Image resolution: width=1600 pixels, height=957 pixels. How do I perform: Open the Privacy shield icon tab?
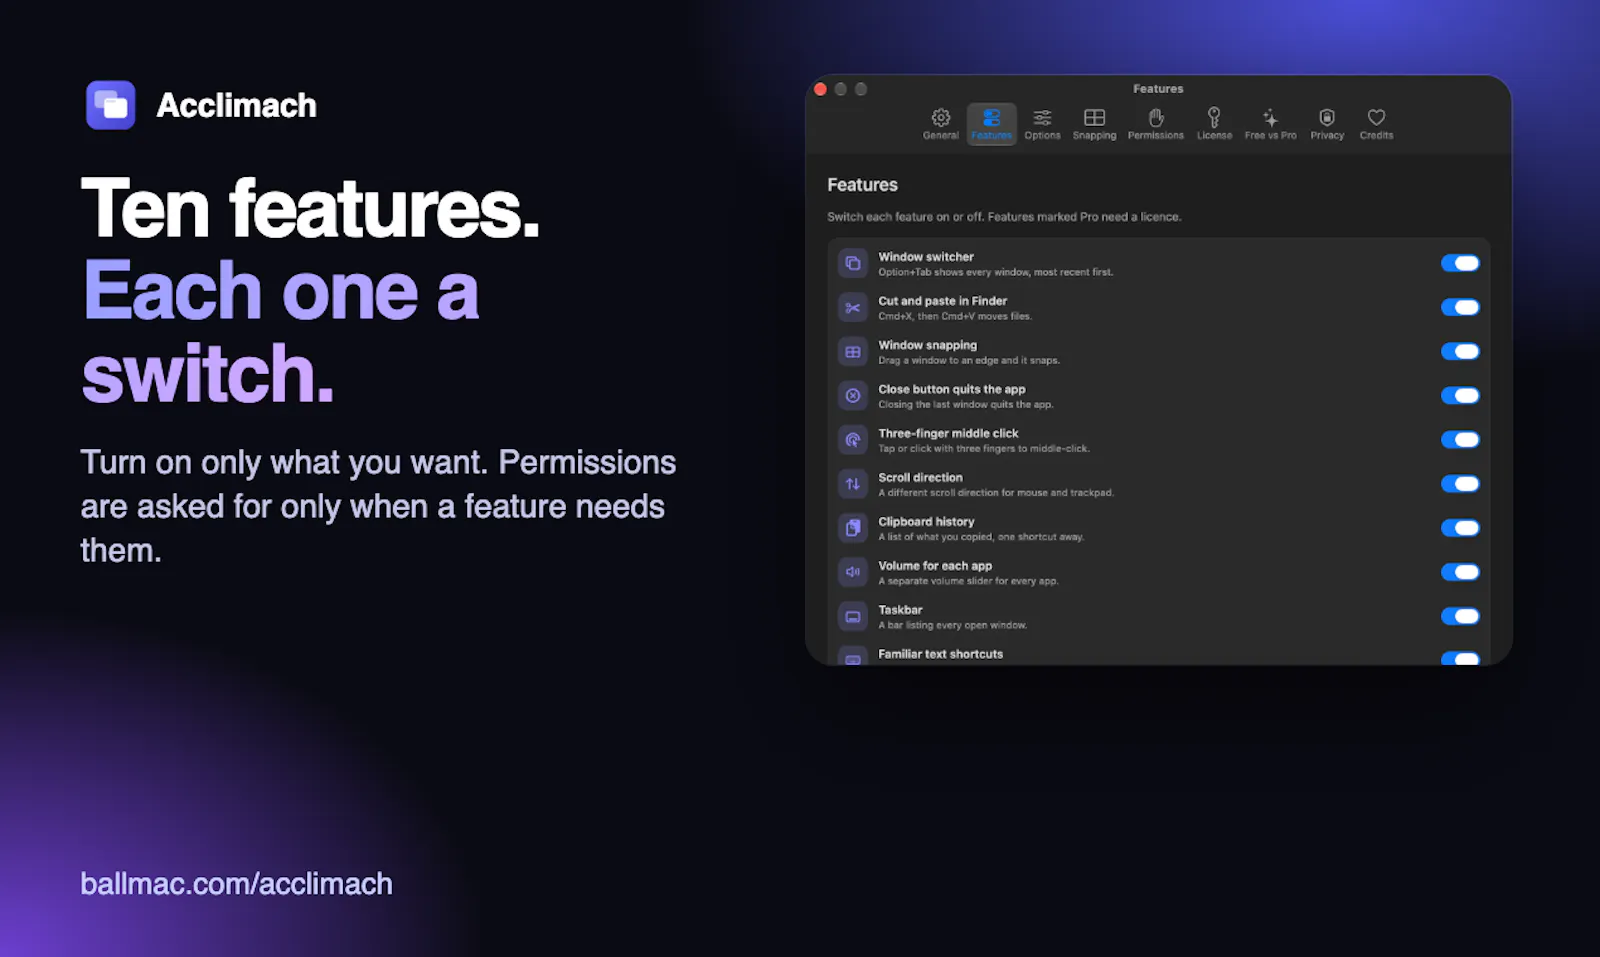coord(1327,124)
